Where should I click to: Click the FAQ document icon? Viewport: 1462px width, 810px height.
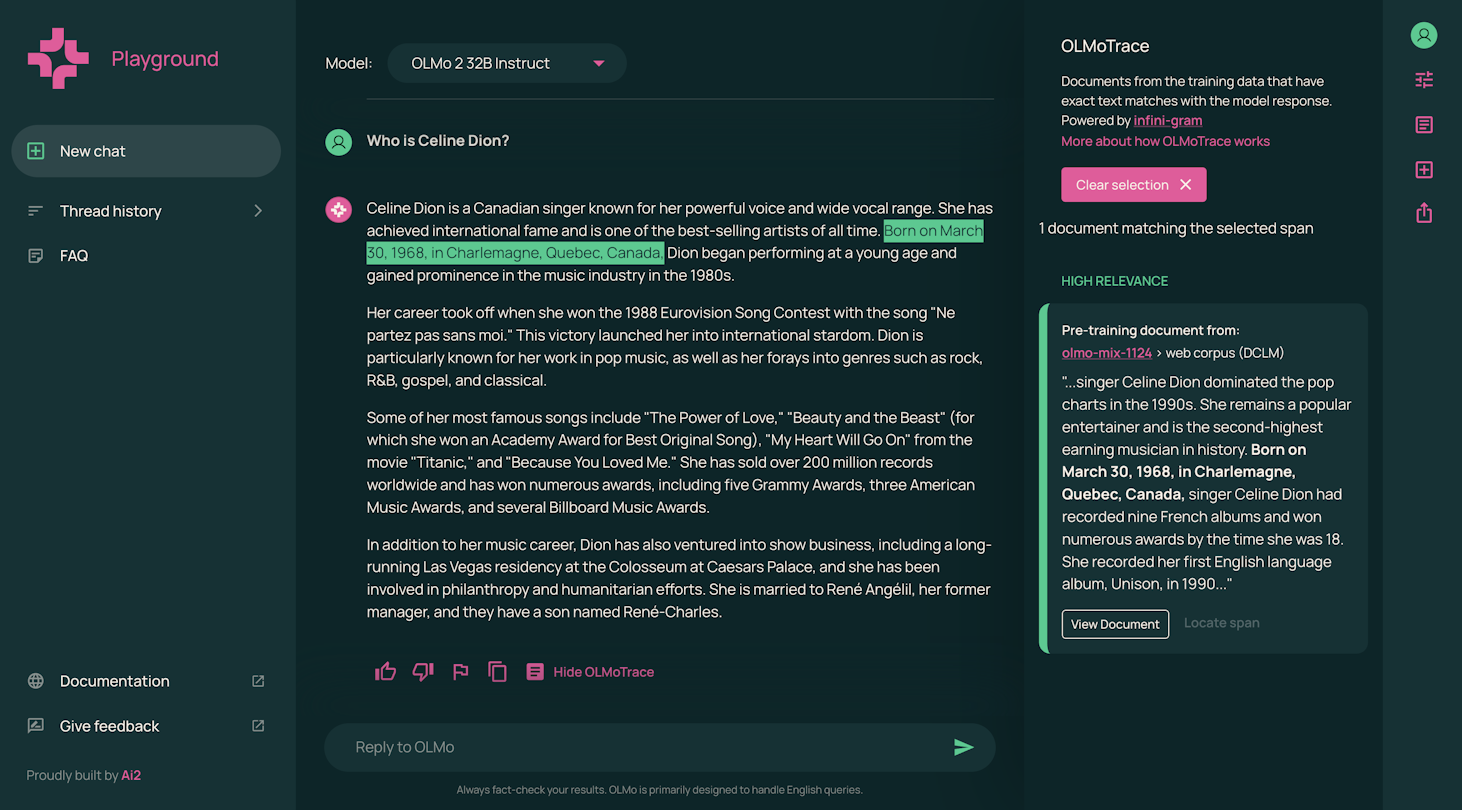tap(36, 256)
